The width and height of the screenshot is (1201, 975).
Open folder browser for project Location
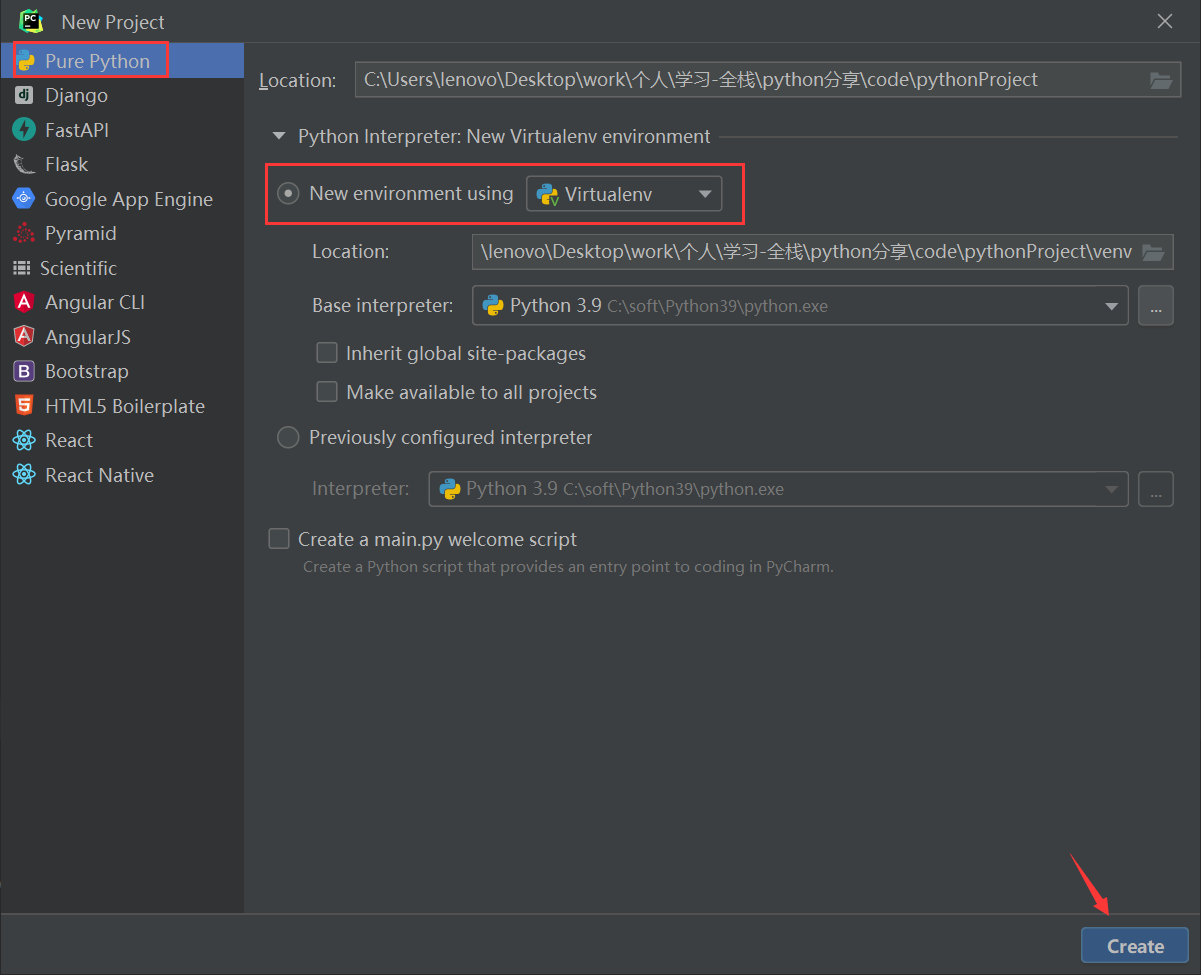pos(1160,80)
